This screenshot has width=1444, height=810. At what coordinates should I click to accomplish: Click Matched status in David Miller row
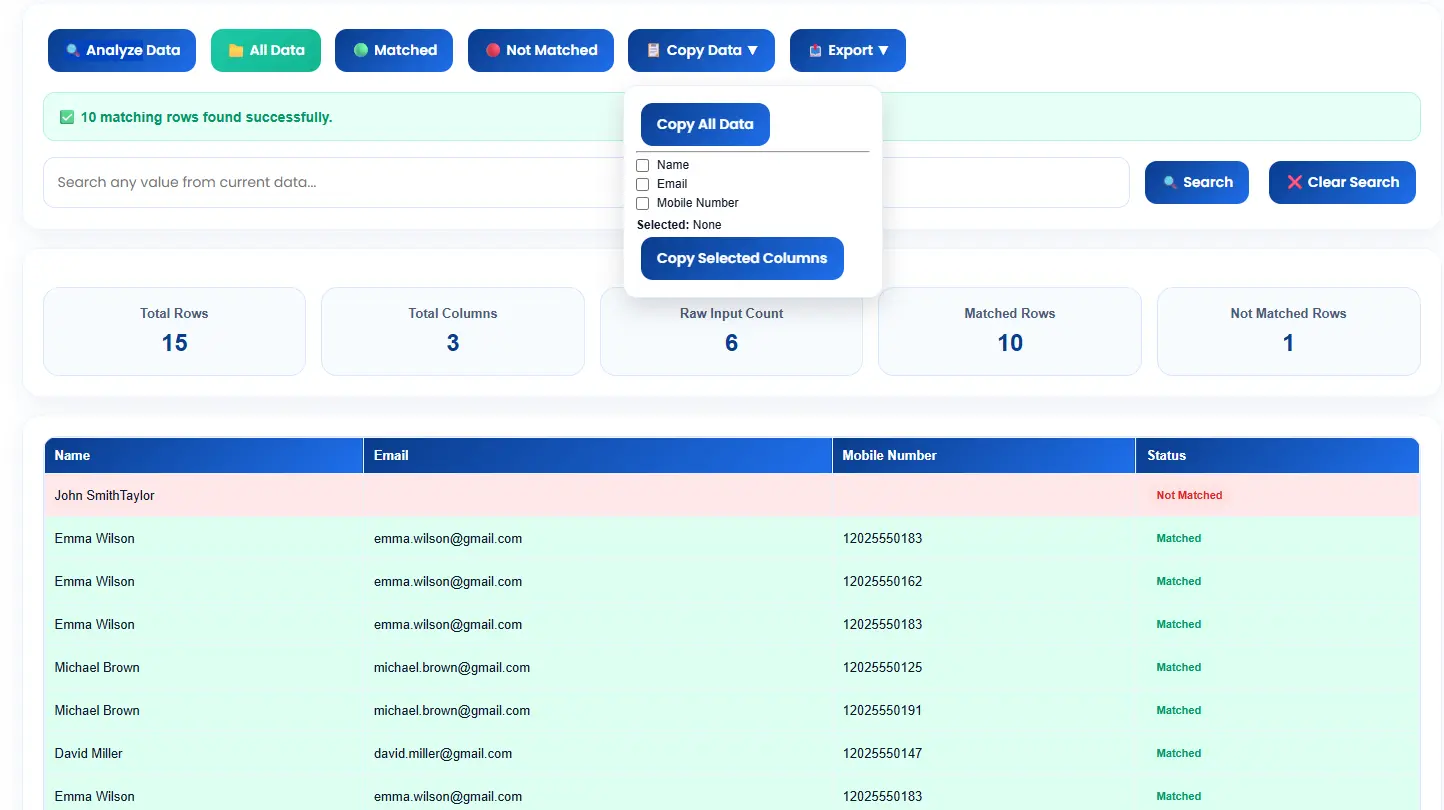point(1178,753)
